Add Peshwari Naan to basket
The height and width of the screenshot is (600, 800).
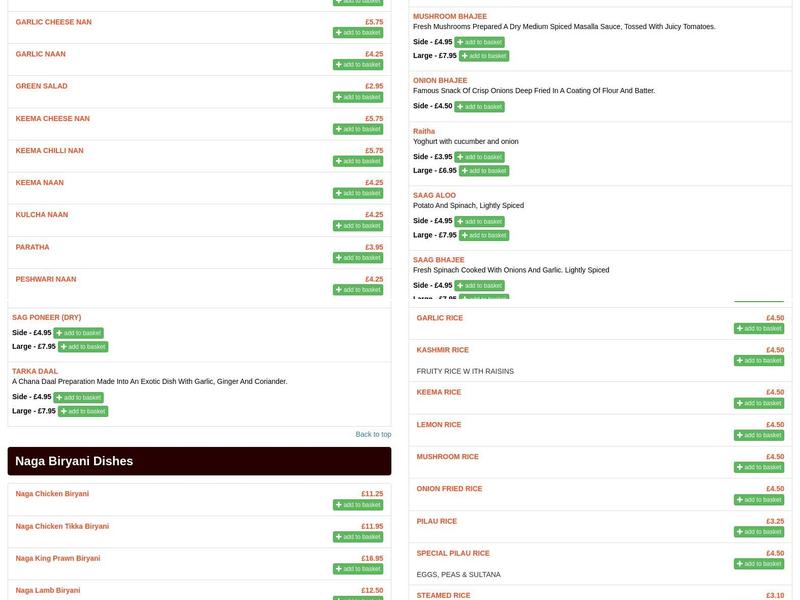(357, 290)
